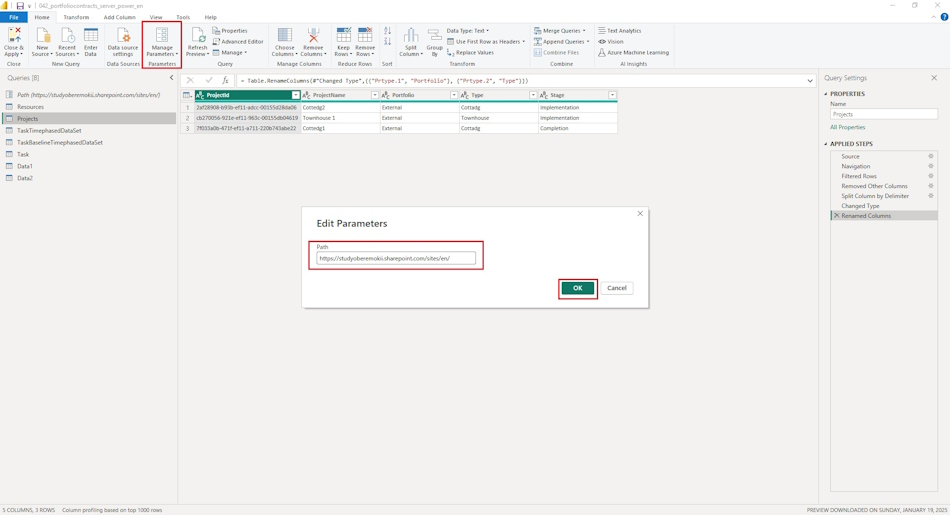Screen dimensions: 950x515
Task: Collapse the PROPERTIES section
Action: pyautogui.click(x=826, y=94)
